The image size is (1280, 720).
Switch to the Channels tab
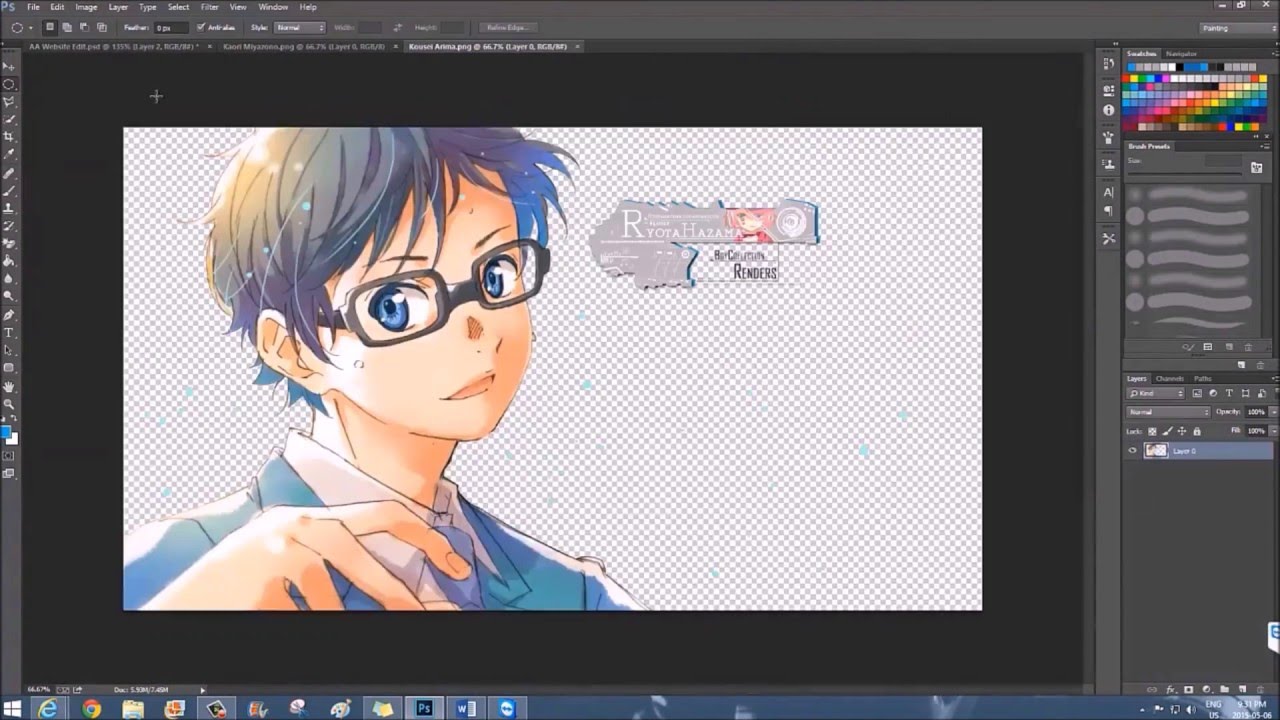click(1169, 379)
